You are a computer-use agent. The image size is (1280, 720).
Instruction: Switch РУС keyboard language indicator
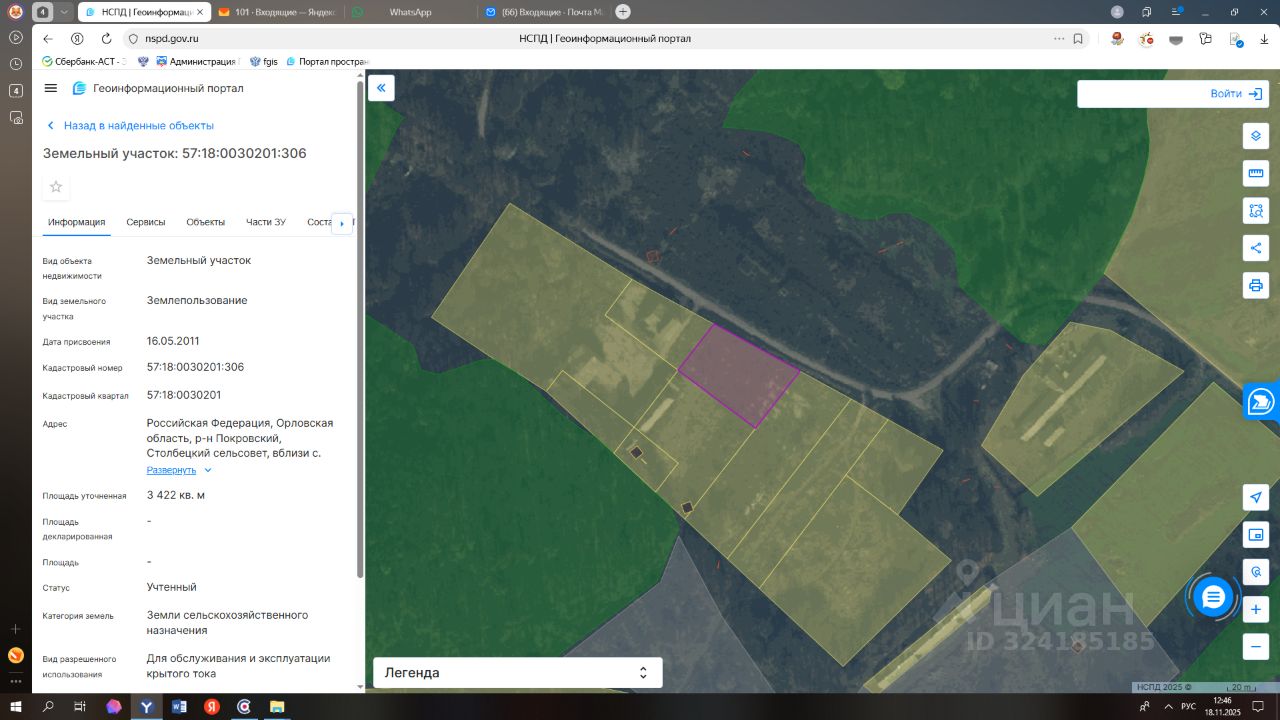tap(1188, 706)
